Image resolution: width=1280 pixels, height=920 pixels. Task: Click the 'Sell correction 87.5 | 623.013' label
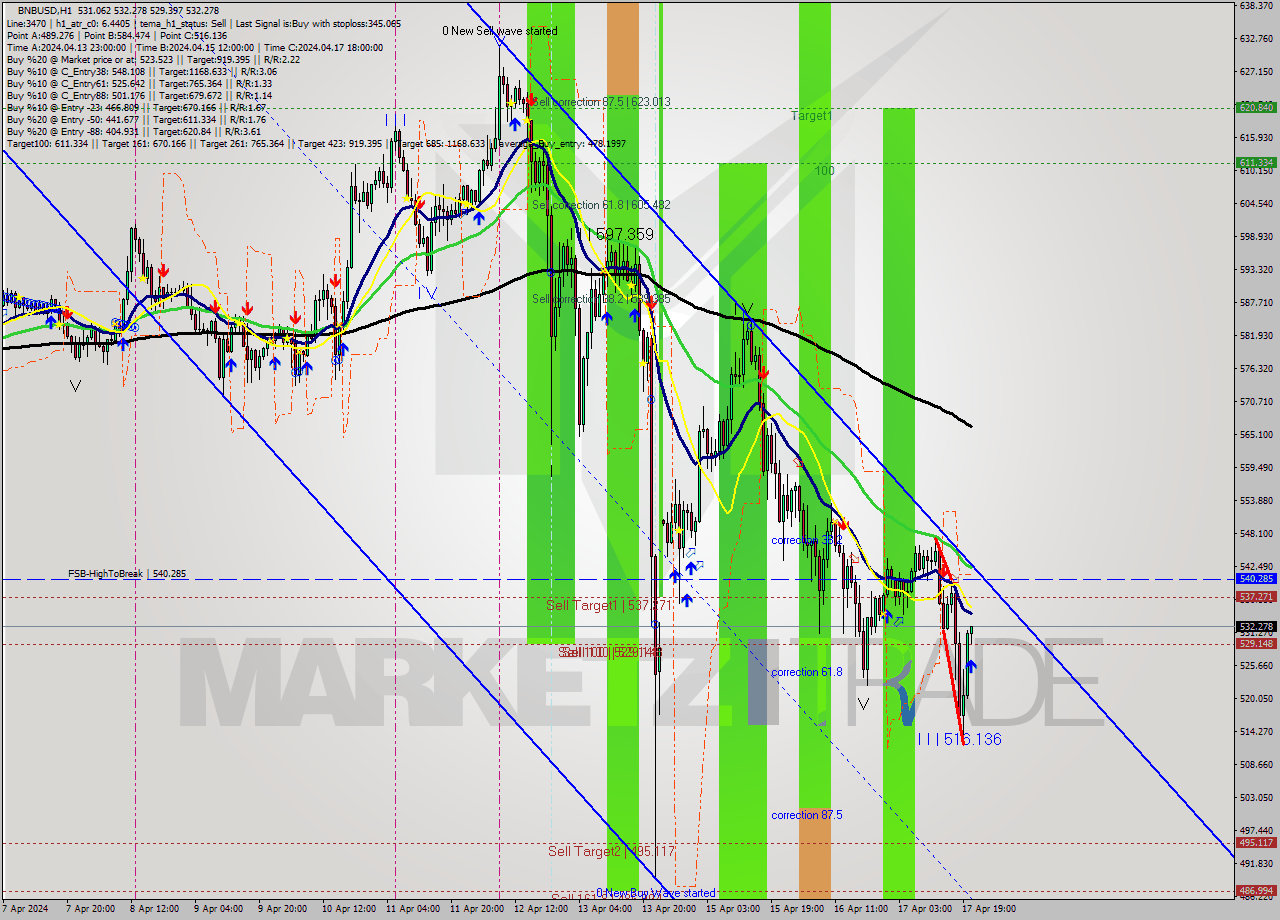(600, 102)
